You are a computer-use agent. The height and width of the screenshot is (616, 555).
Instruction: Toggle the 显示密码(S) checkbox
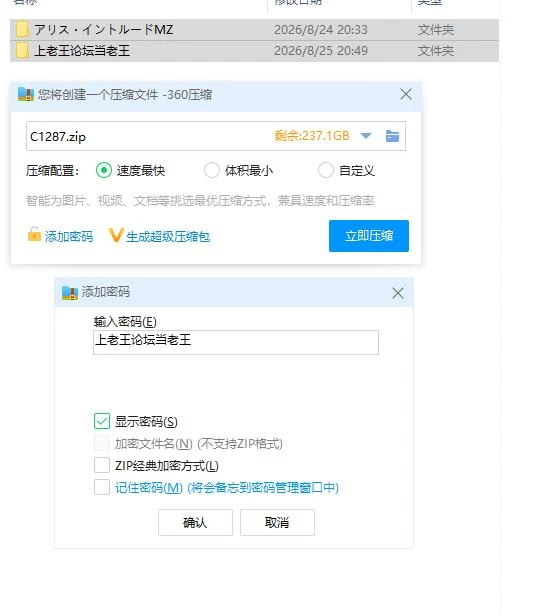click(x=102, y=421)
